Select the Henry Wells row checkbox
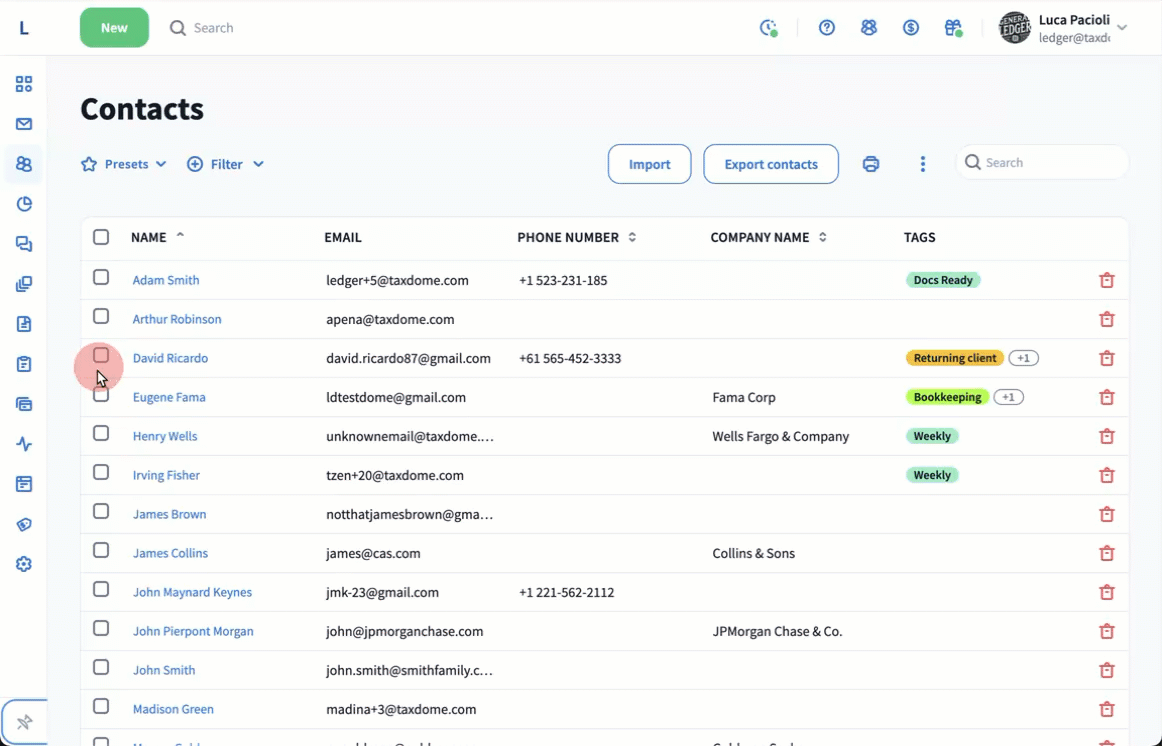This screenshot has width=1162, height=746. click(x=101, y=434)
